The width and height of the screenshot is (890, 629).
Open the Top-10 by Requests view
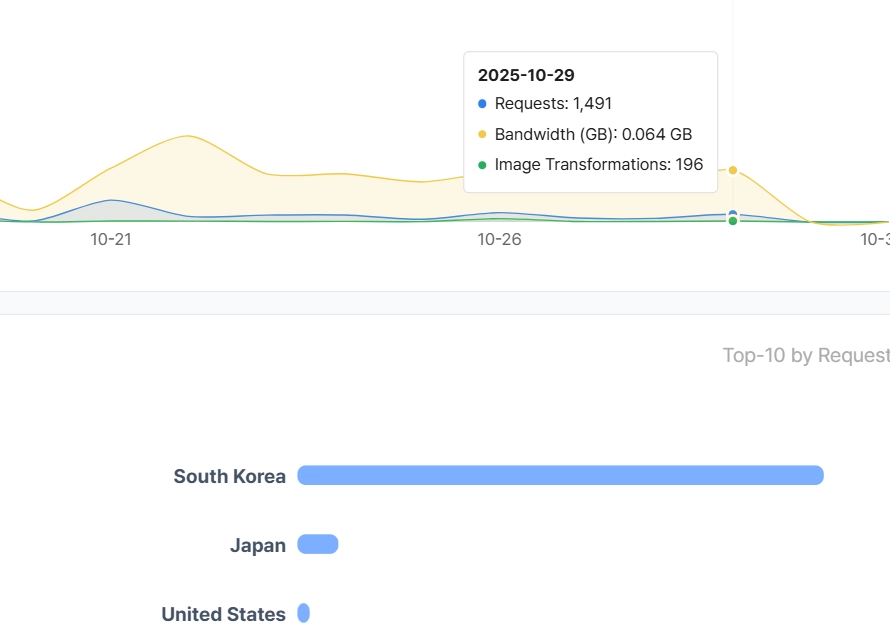coord(805,355)
